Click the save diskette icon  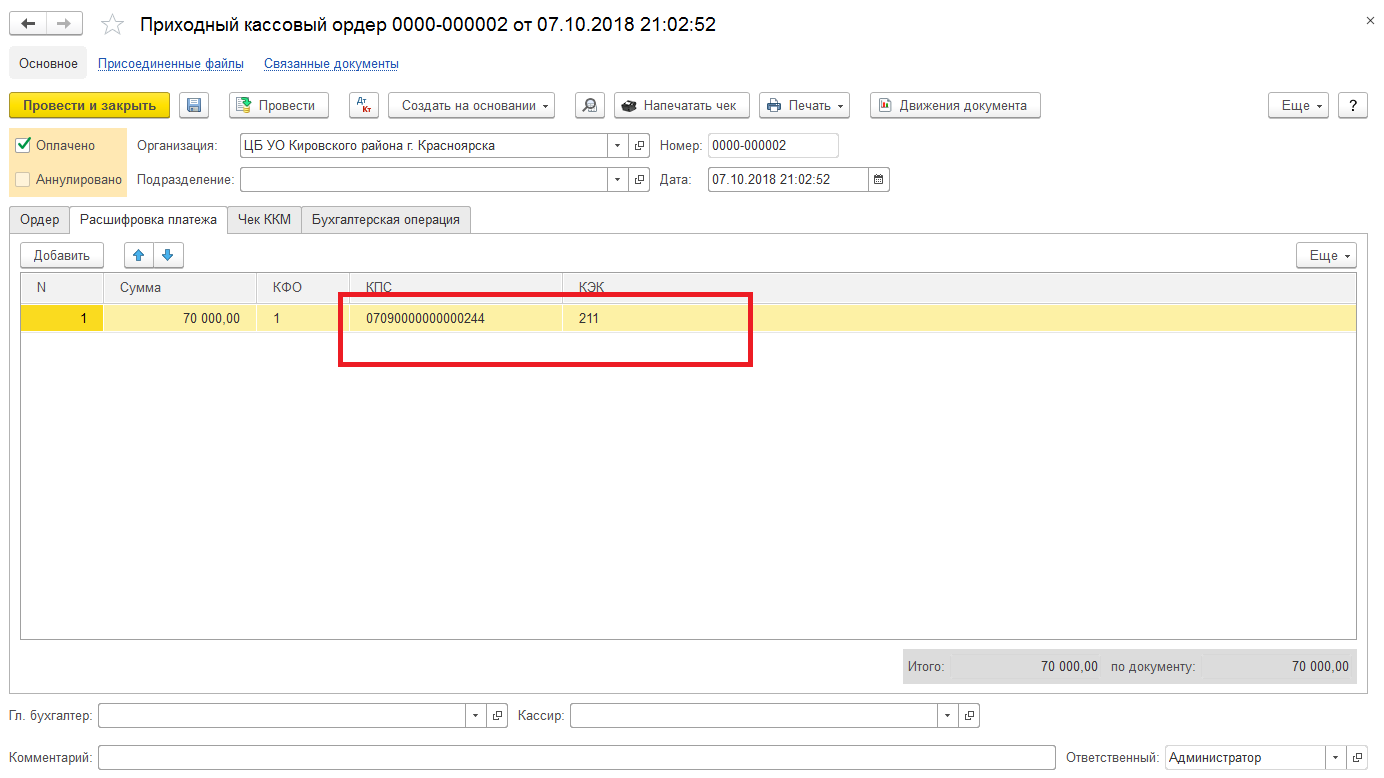click(194, 106)
